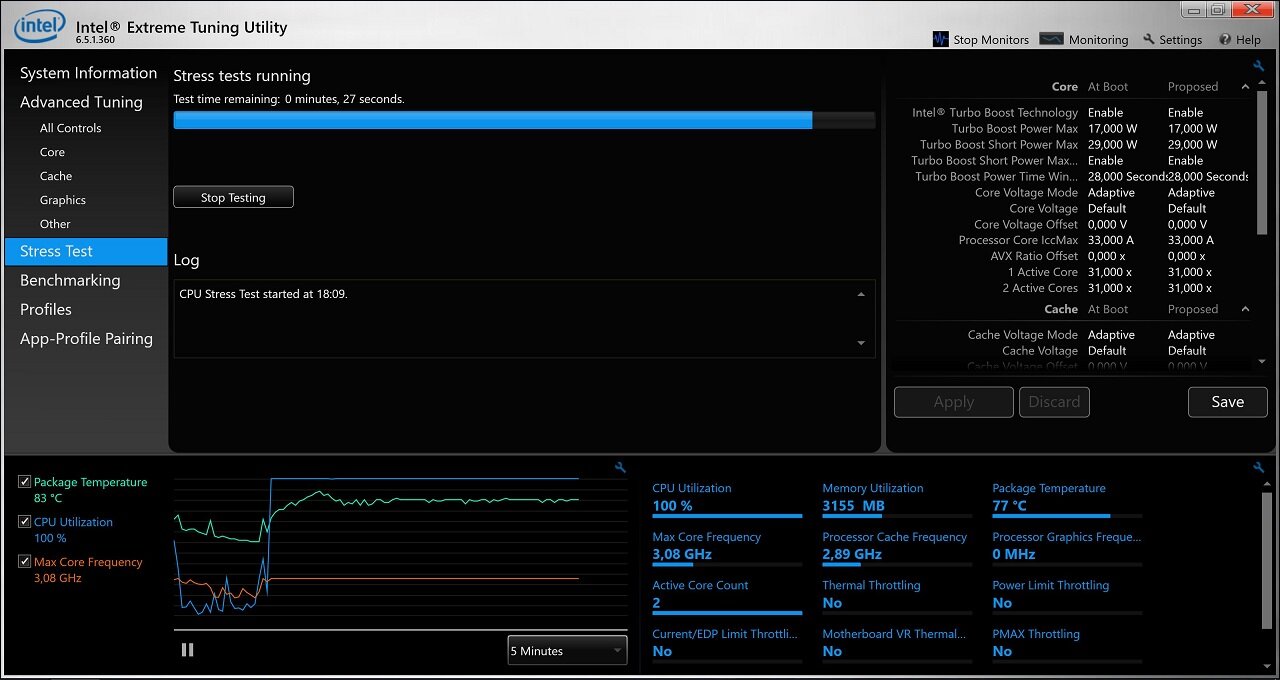Screen dimensions: 1280x680
Task: Click the Stop Monitors label
Action: [x=991, y=40]
